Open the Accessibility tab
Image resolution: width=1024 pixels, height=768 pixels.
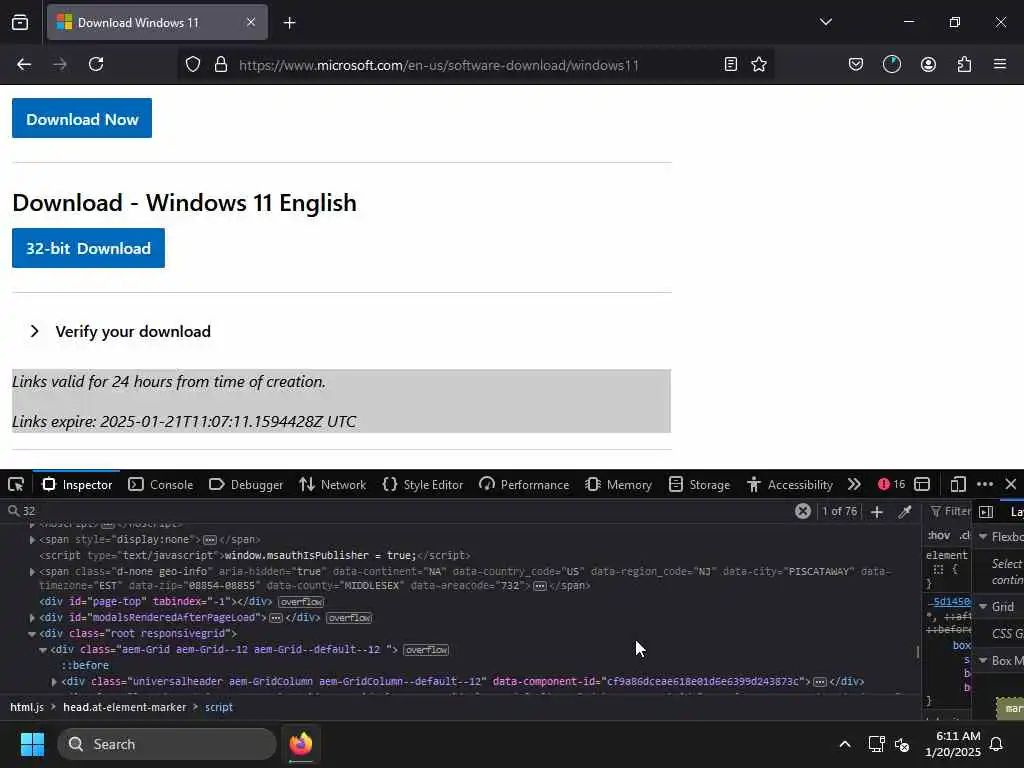[x=790, y=485]
